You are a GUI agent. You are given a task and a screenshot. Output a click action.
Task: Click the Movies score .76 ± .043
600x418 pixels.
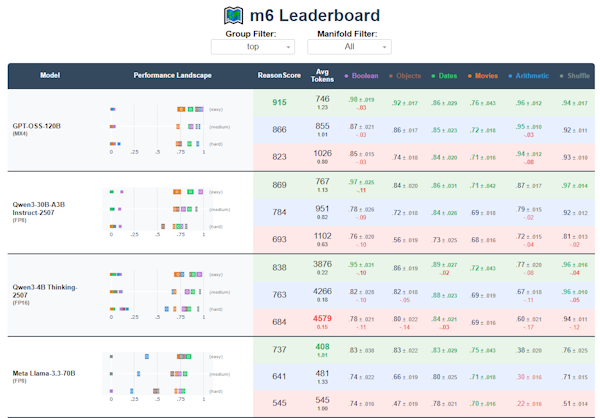pos(482,103)
